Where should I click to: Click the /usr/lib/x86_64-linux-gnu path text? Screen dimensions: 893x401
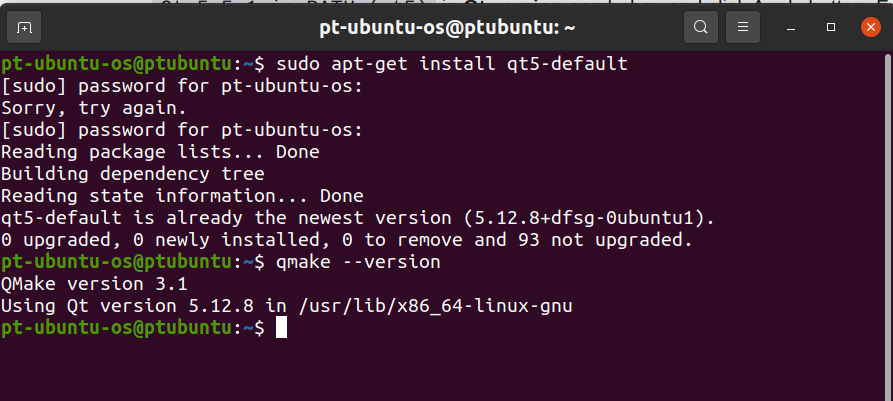coord(435,306)
